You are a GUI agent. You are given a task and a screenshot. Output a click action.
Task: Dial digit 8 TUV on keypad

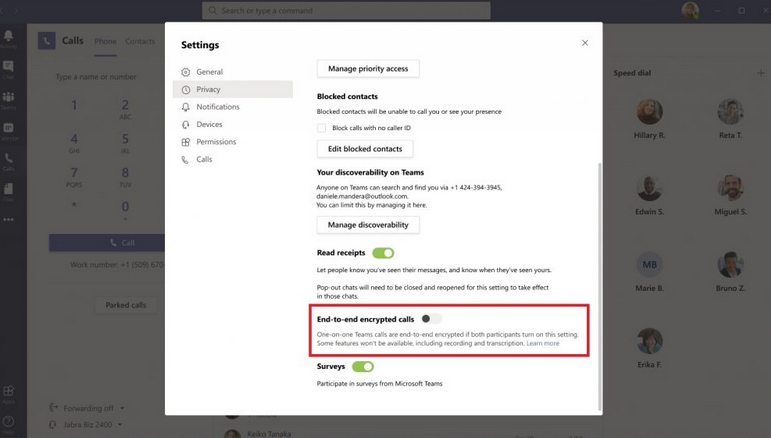125,176
